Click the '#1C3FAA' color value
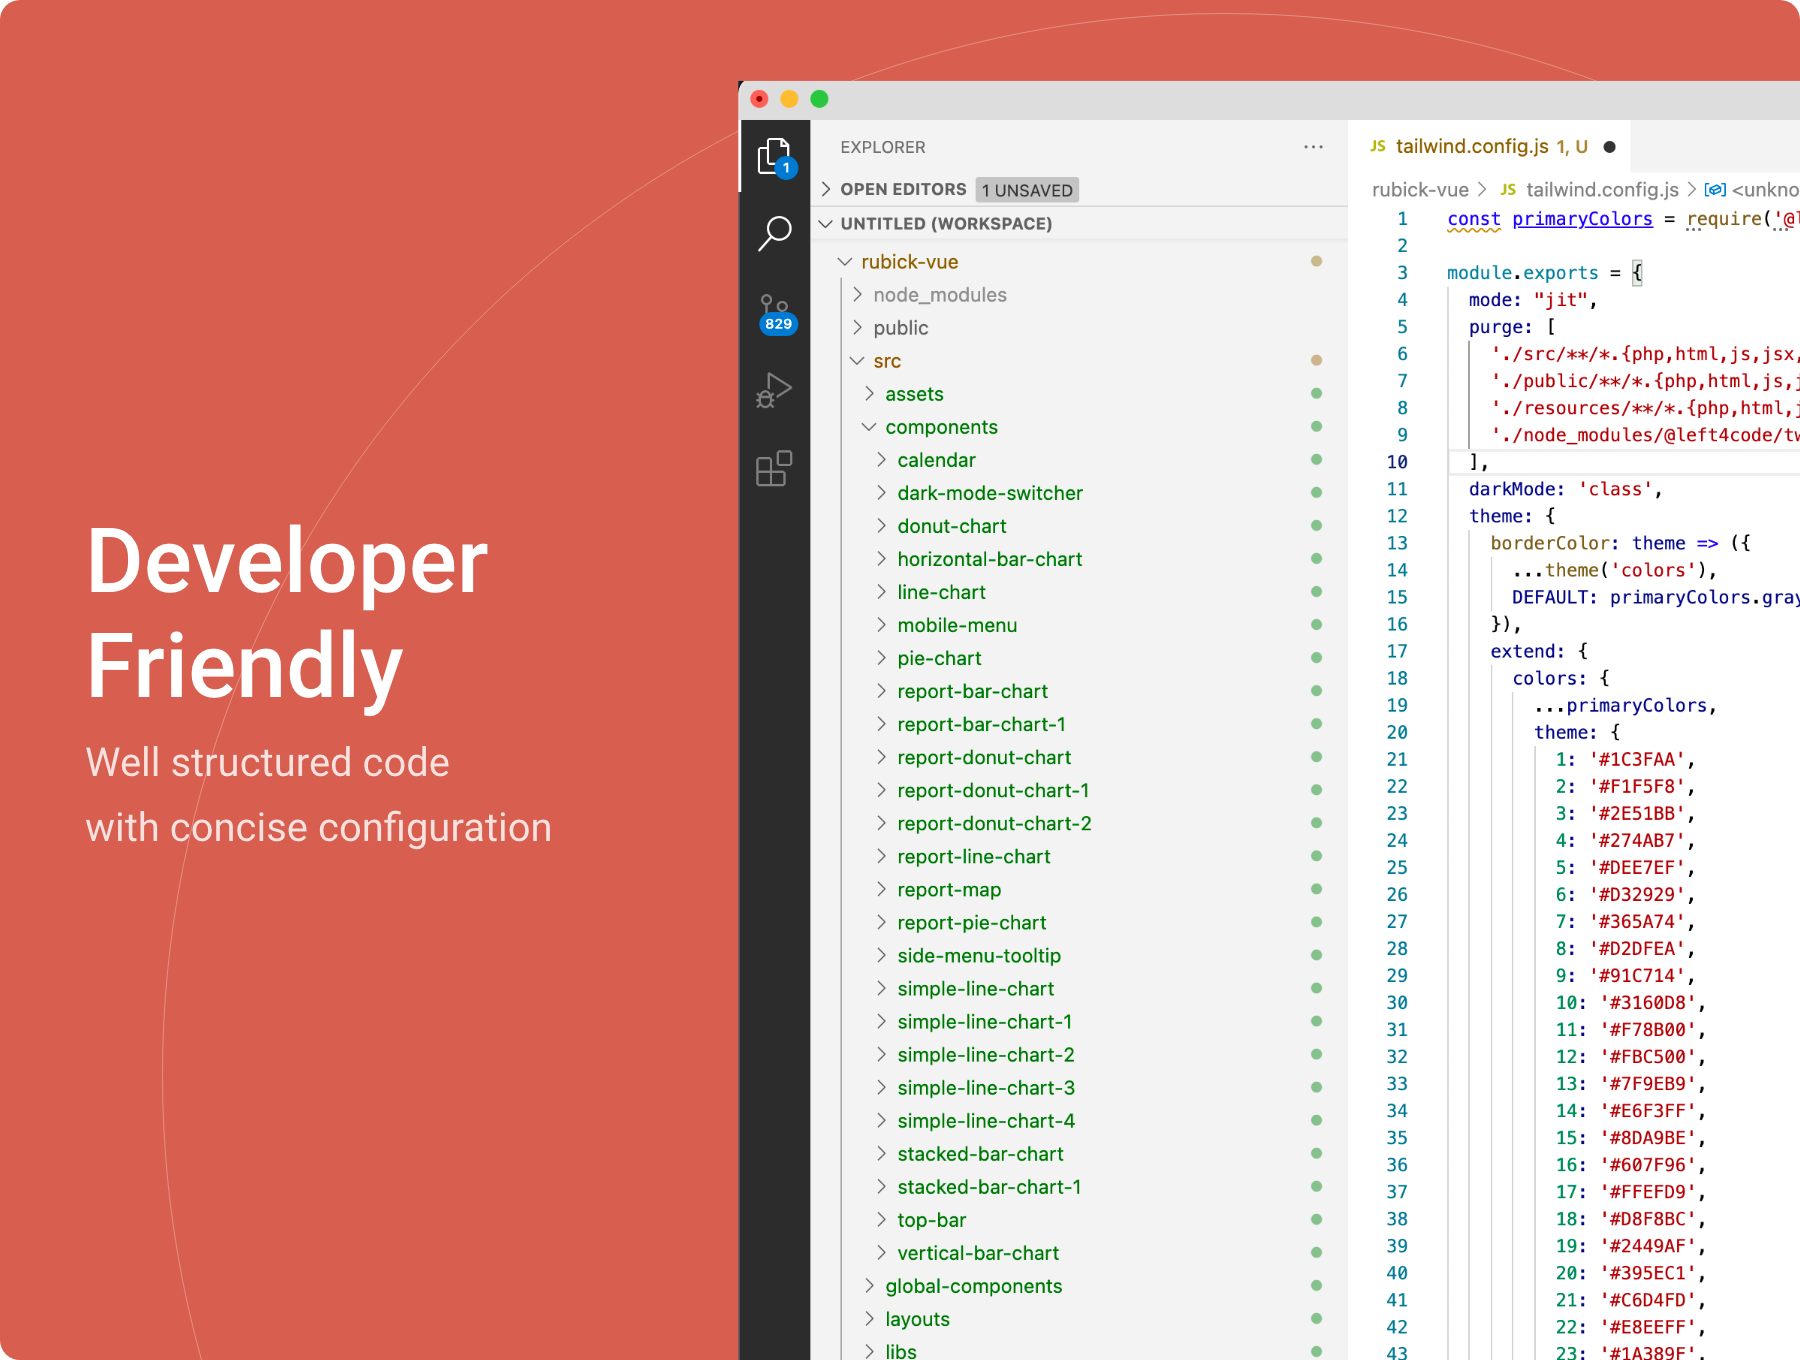Image resolution: width=1800 pixels, height=1360 pixels. (x=1637, y=759)
